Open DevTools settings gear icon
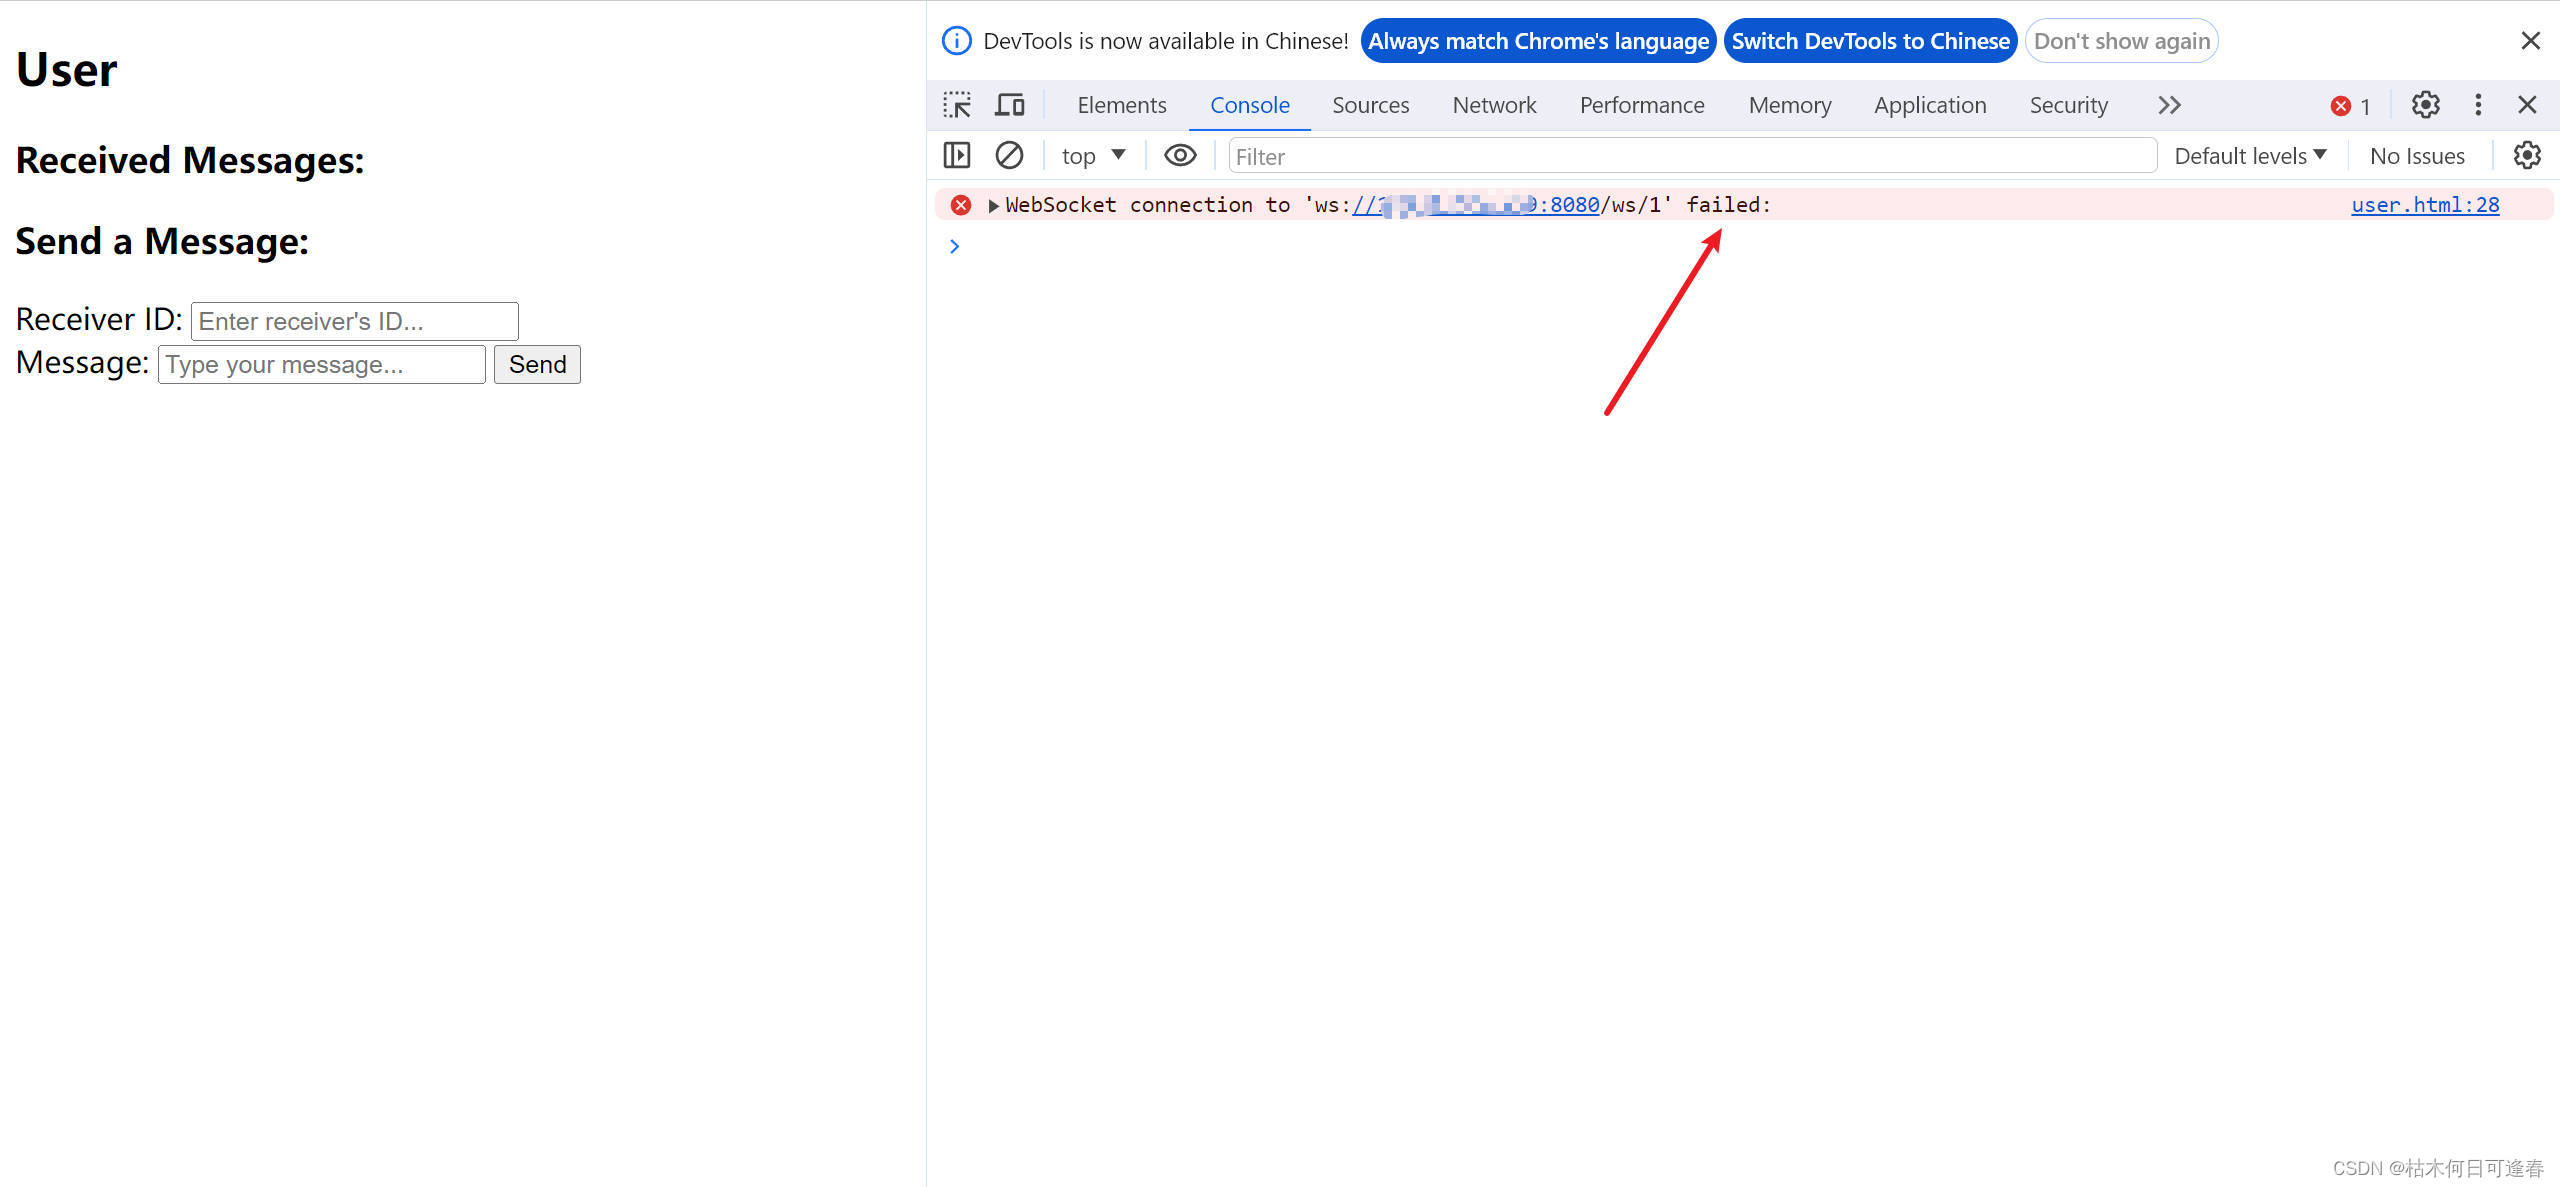 tap(2425, 105)
